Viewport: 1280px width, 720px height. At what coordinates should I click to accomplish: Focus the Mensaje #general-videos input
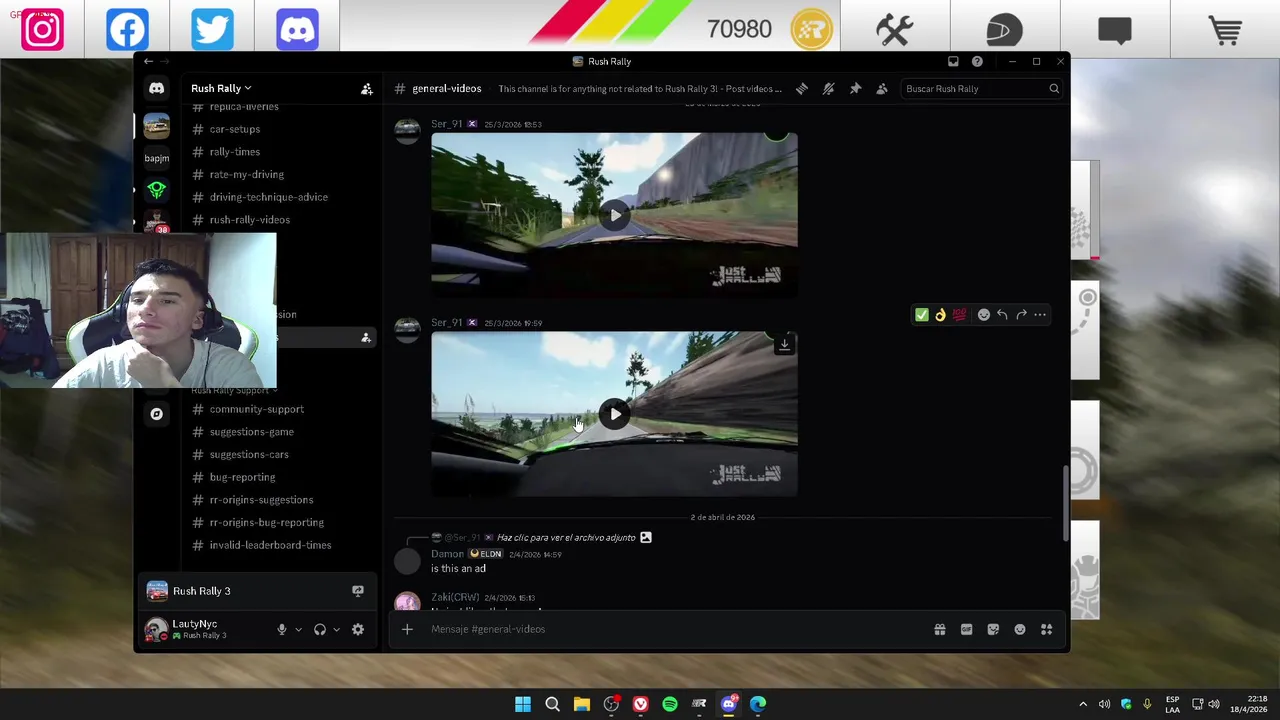pyautogui.click(x=670, y=629)
